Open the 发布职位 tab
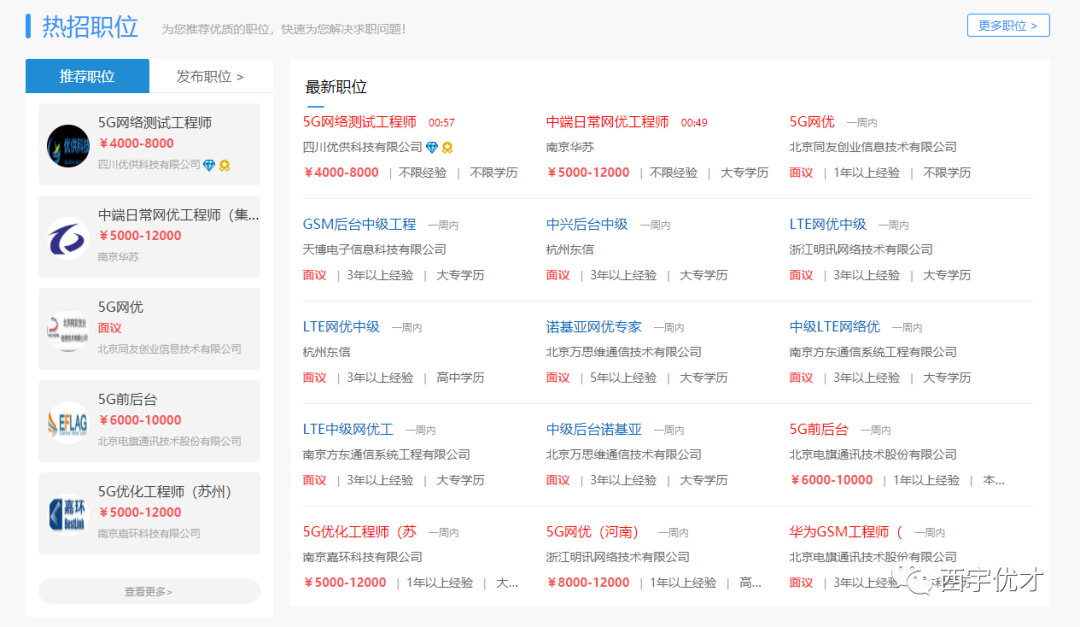Viewport: 1080px width, 627px height. coord(211,76)
